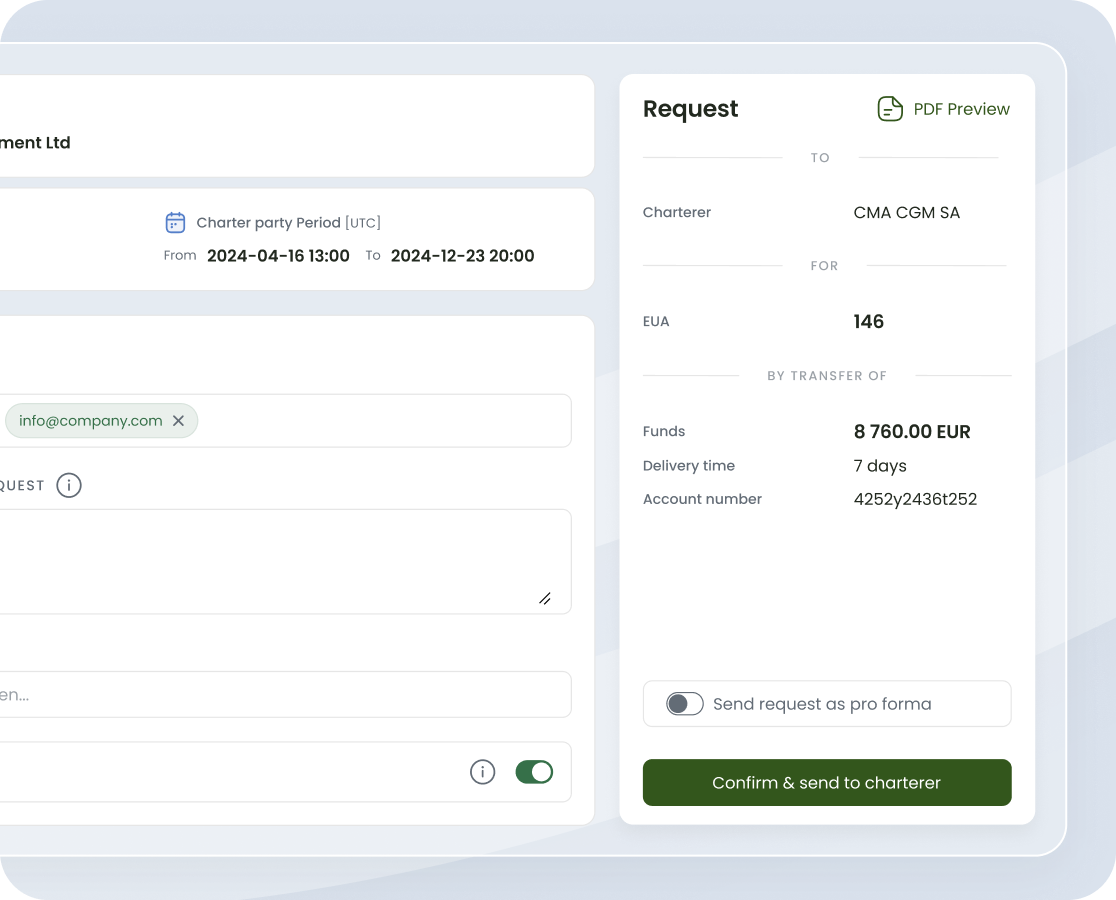
Task: Enable Send request as pro forma
Action: [685, 704]
